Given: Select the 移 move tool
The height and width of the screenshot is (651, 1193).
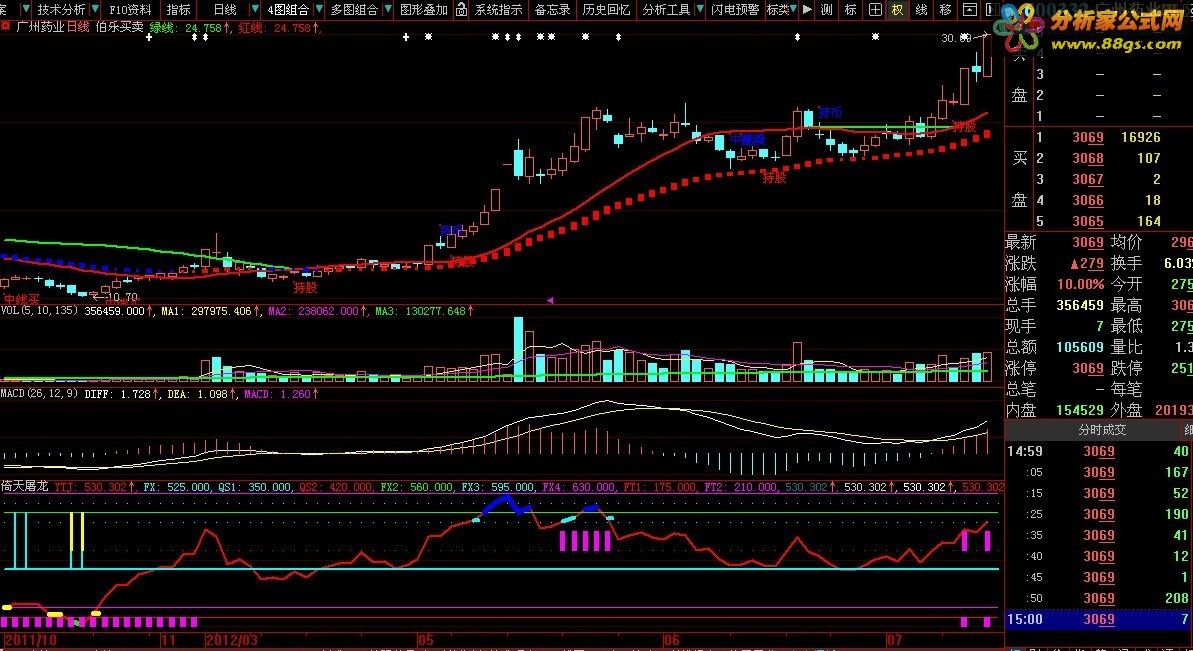Looking at the screenshot, I should coord(946,10).
